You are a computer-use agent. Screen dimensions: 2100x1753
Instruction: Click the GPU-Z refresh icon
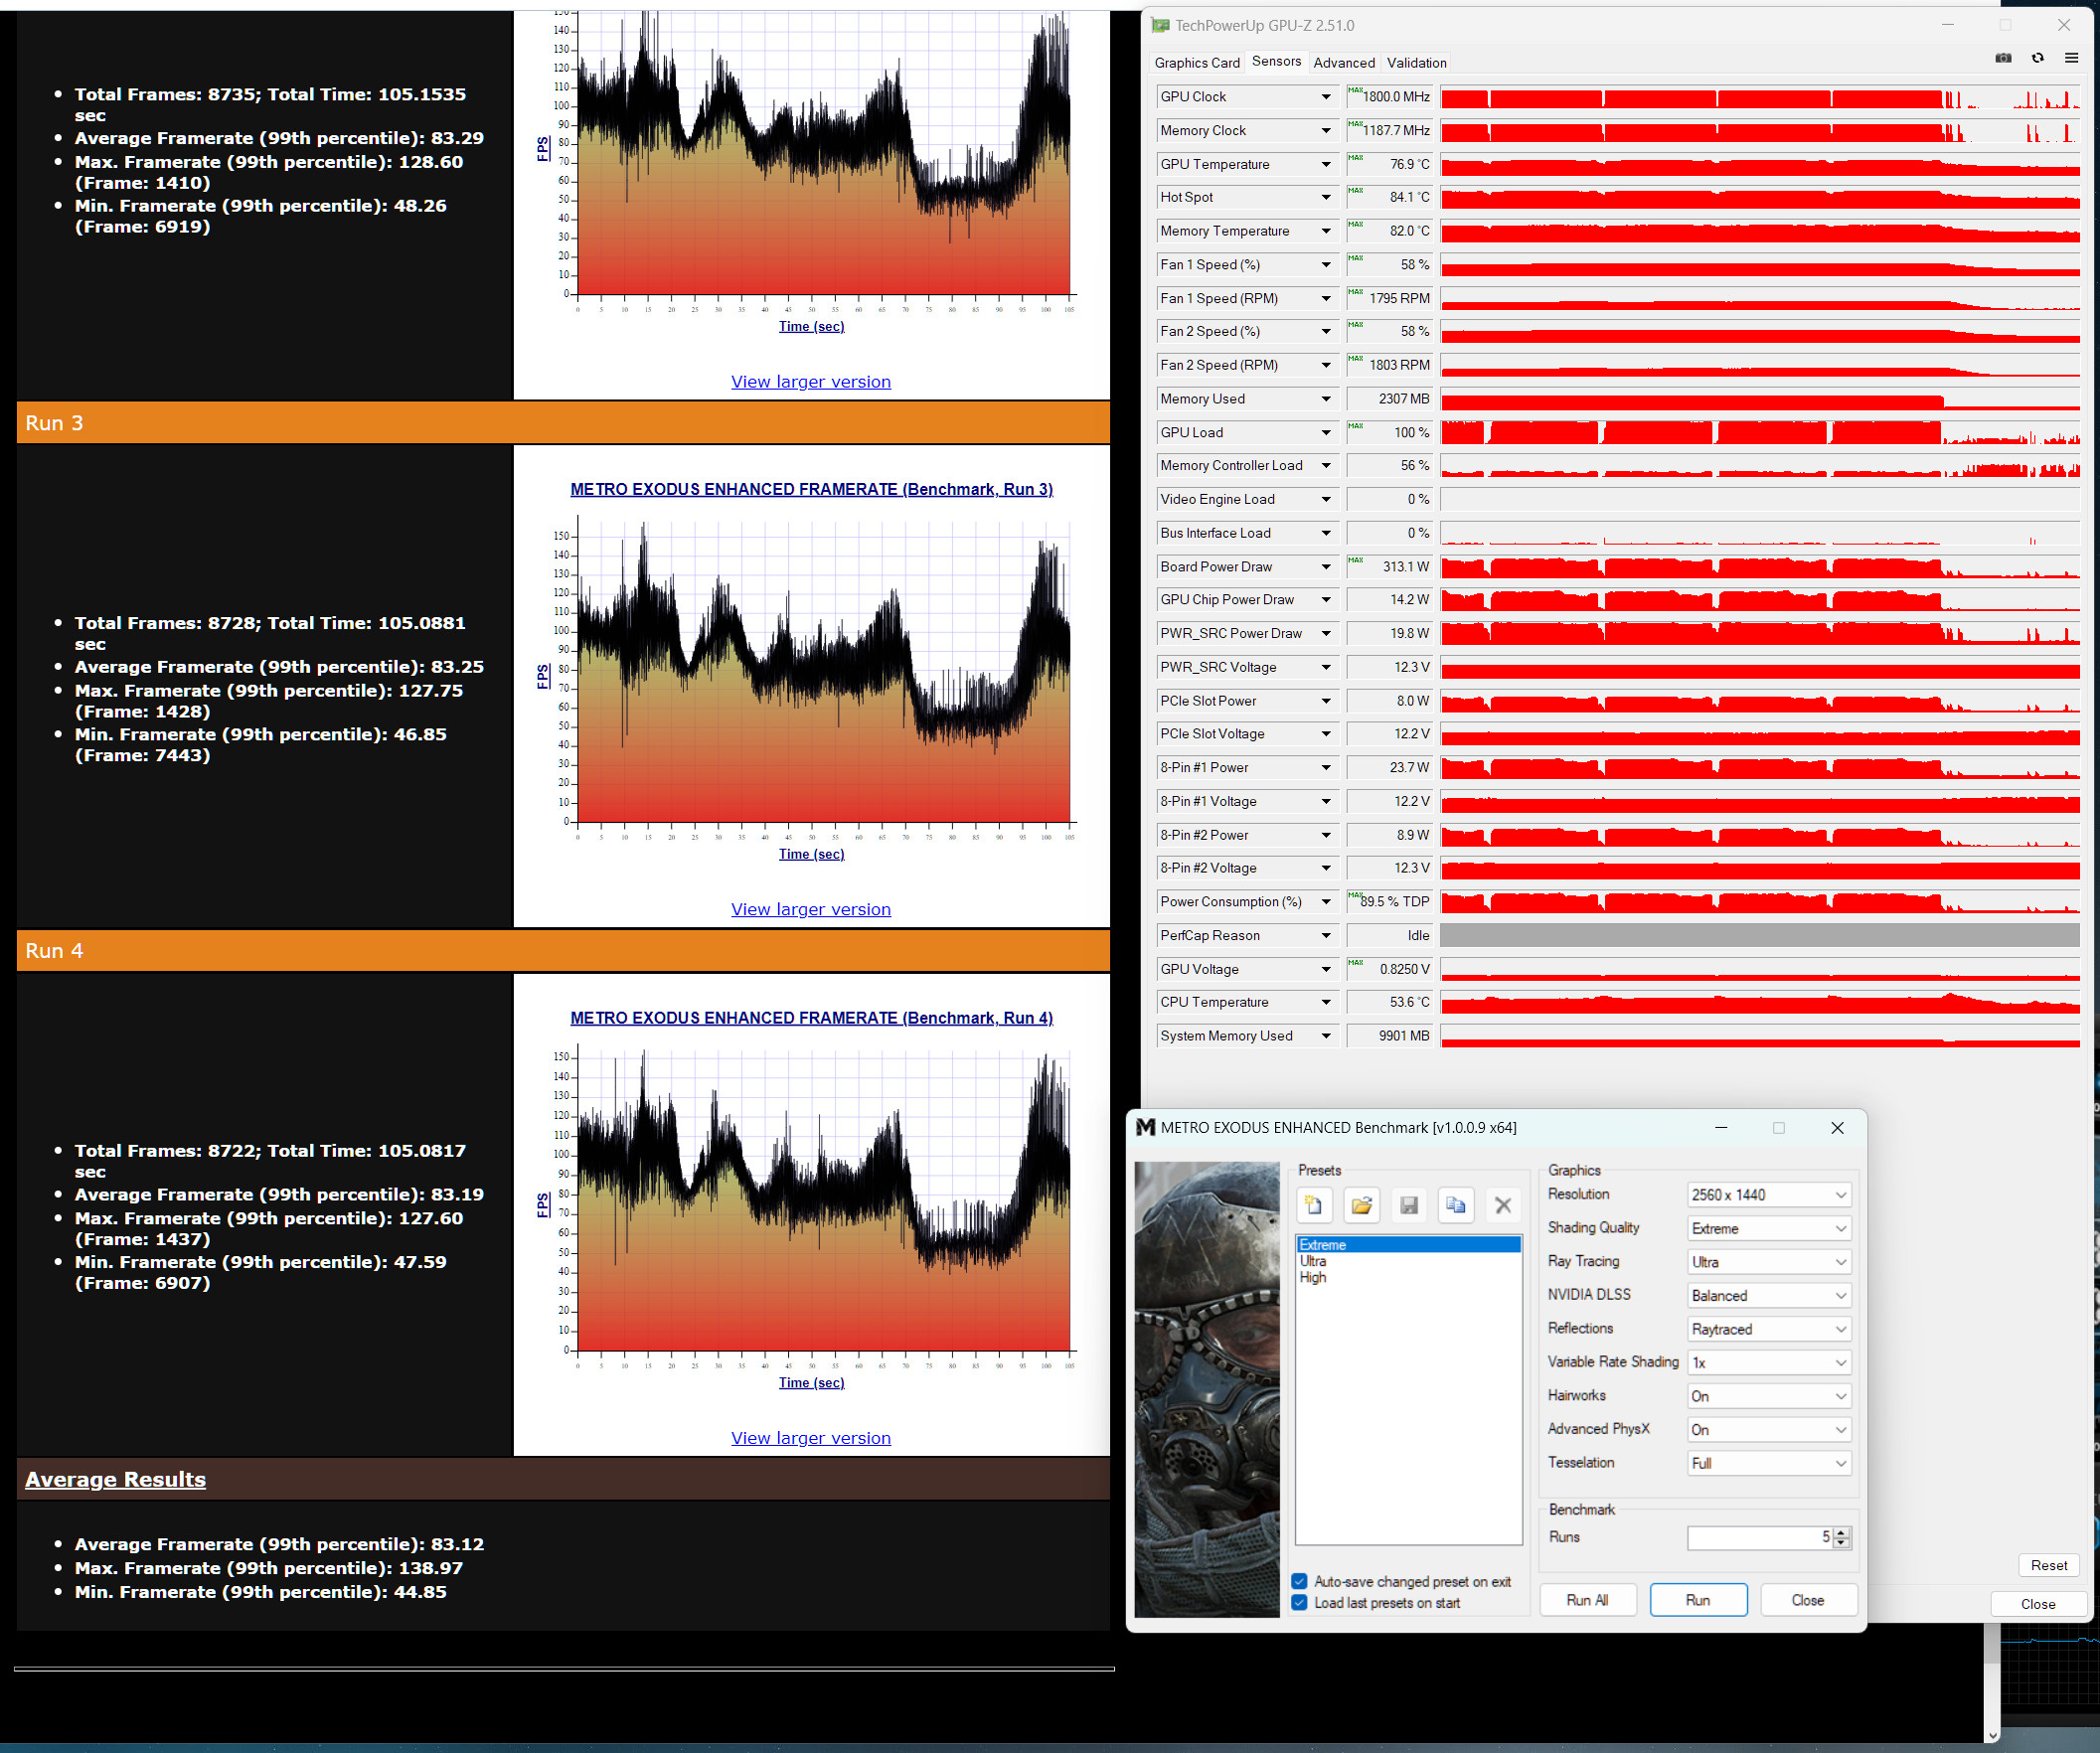pos(2037,58)
